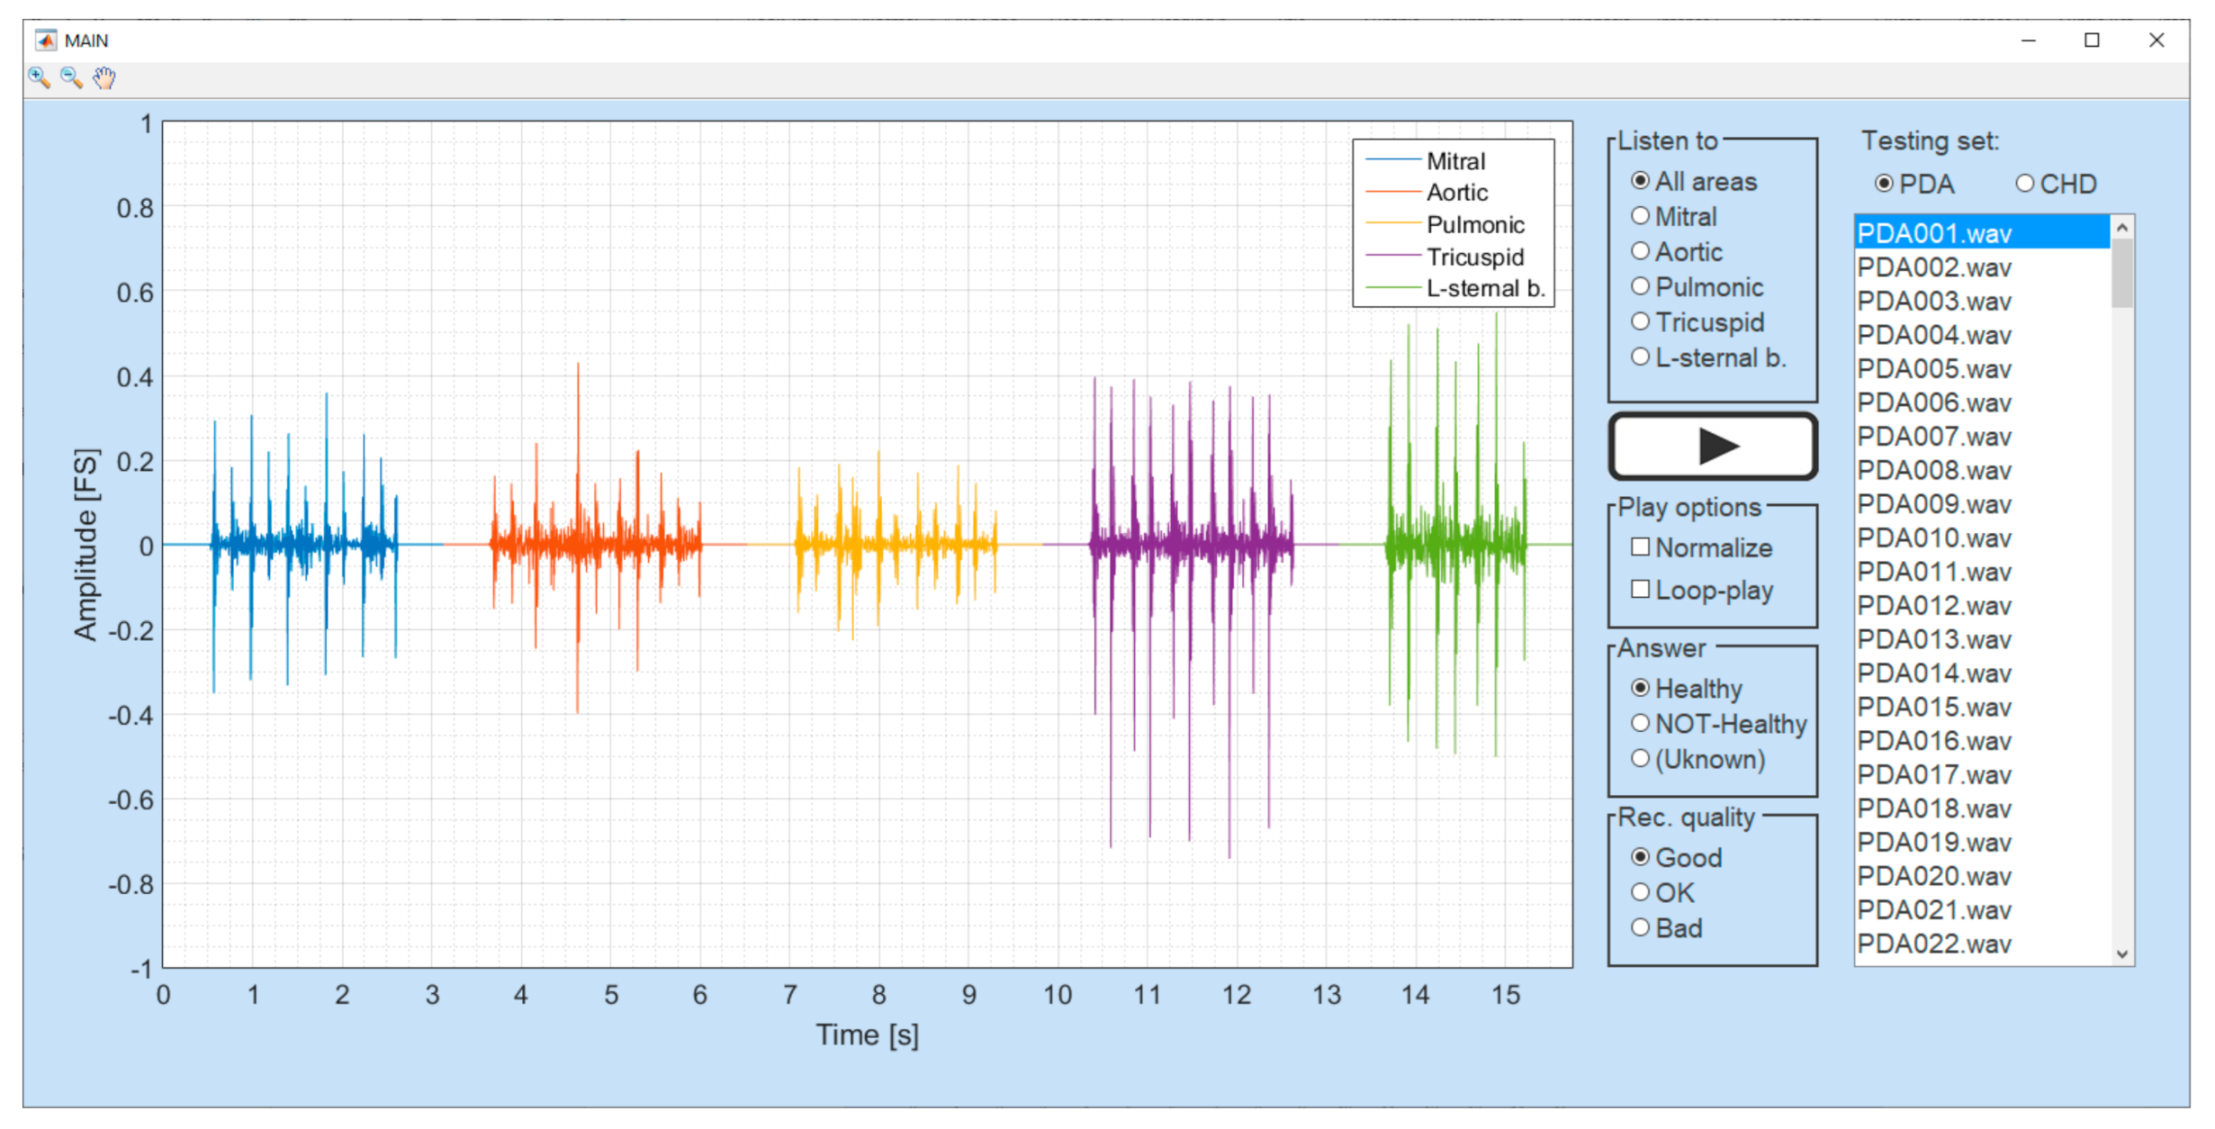Mark answer as NOT-Healthy
This screenshot has width=2215, height=1129.
click(1640, 723)
